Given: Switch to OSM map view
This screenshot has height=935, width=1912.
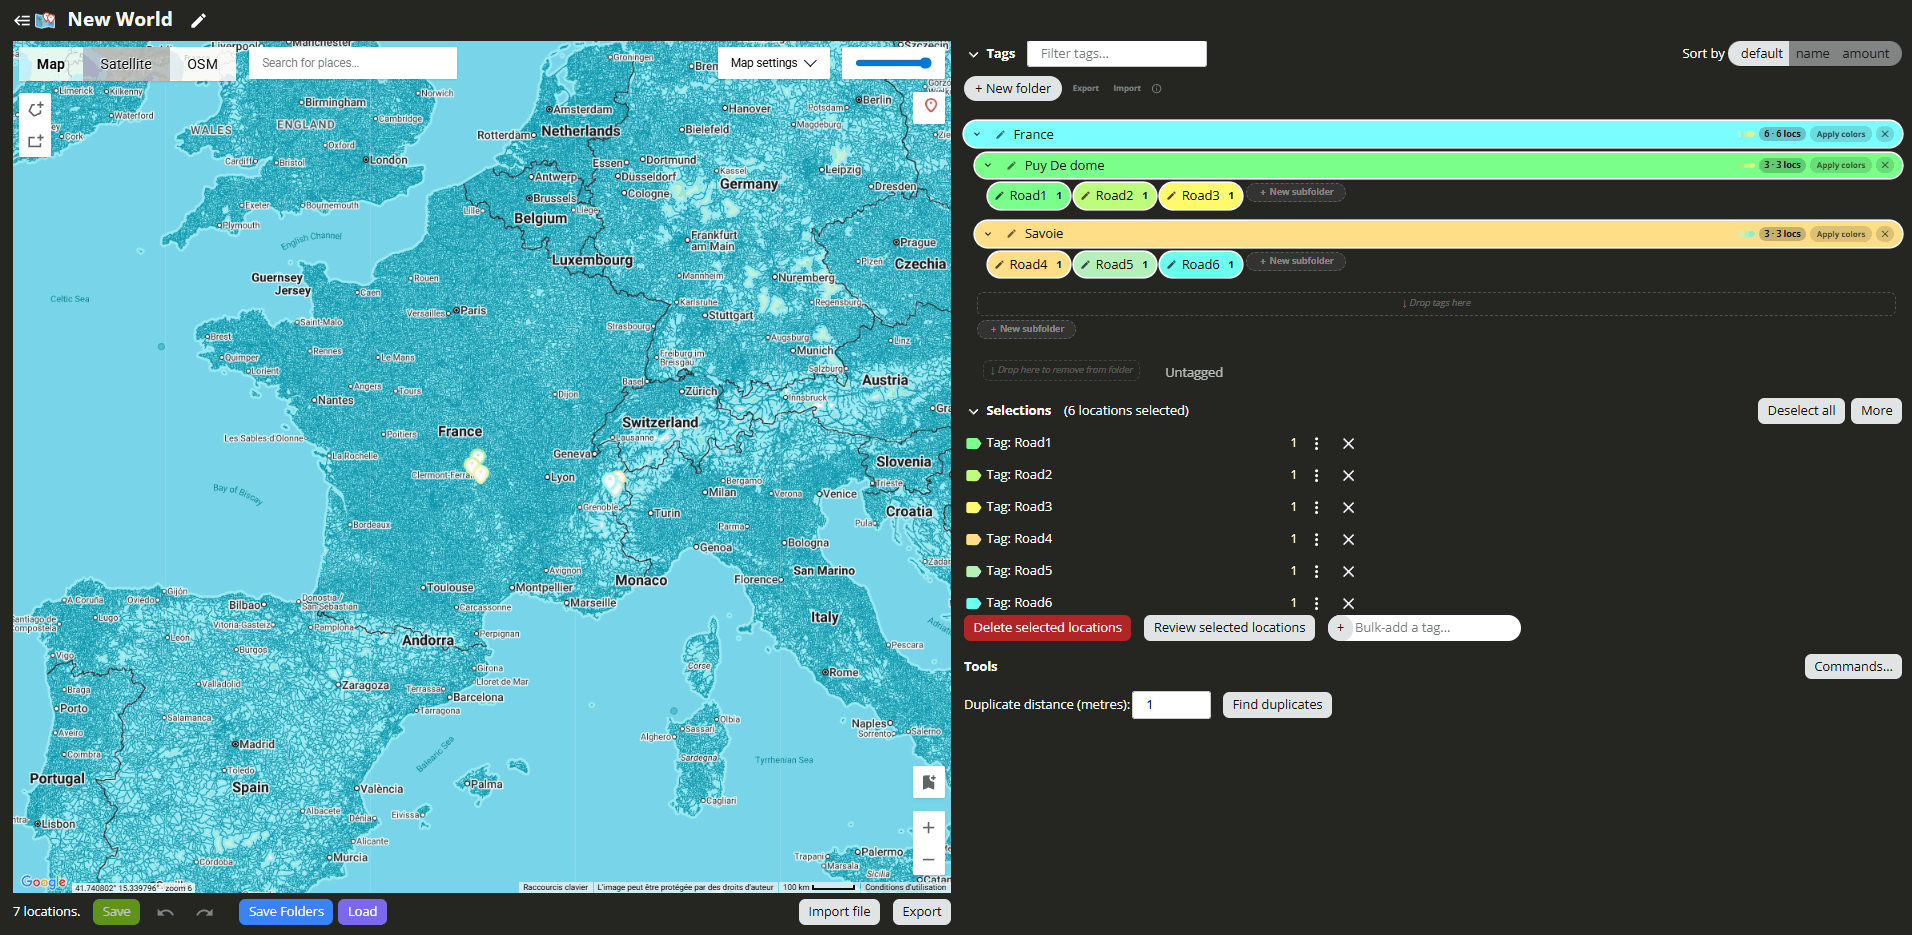Looking at the screenshot, I should click(x=202, y=64).
